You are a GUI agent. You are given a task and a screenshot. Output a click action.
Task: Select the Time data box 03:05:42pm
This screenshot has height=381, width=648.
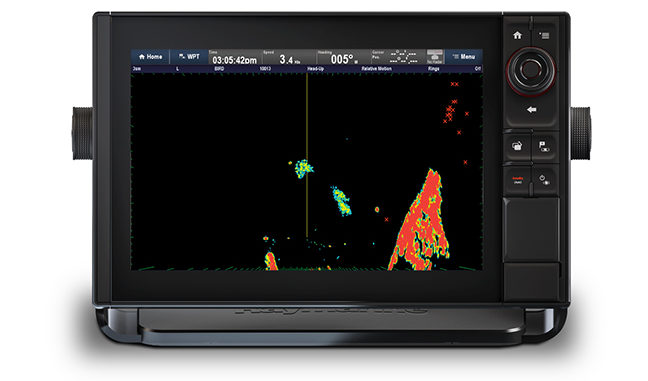[235, 57]
